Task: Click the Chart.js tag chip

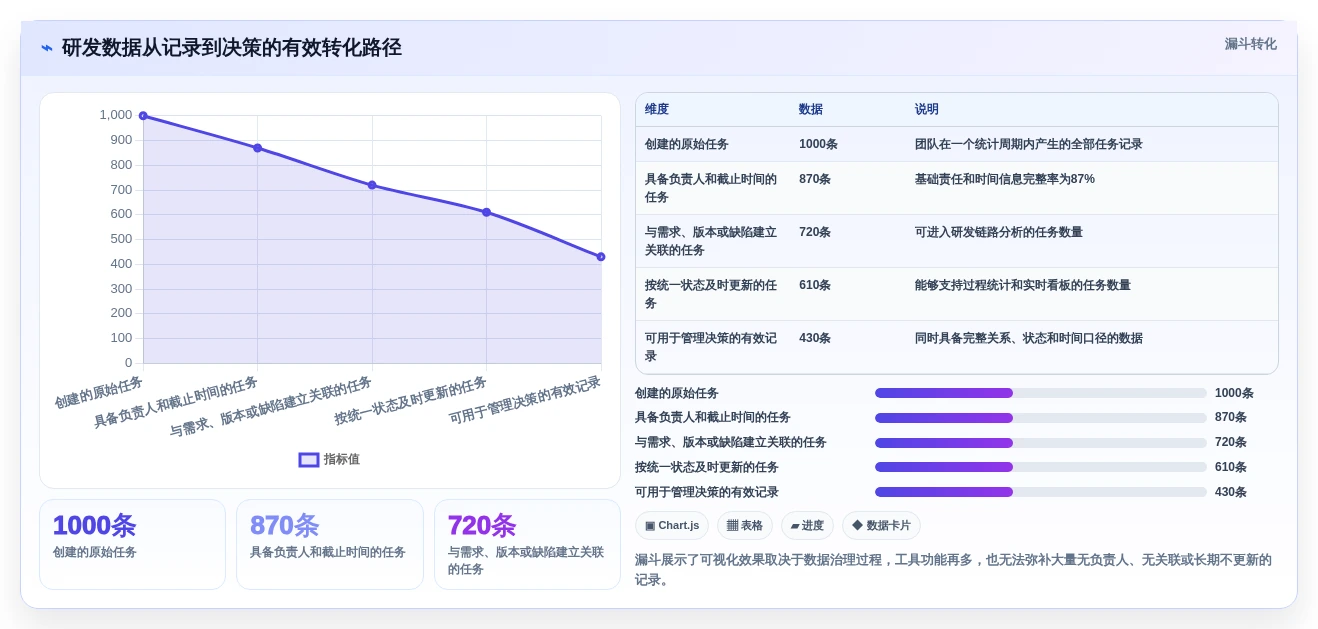Action: (671, 526)
